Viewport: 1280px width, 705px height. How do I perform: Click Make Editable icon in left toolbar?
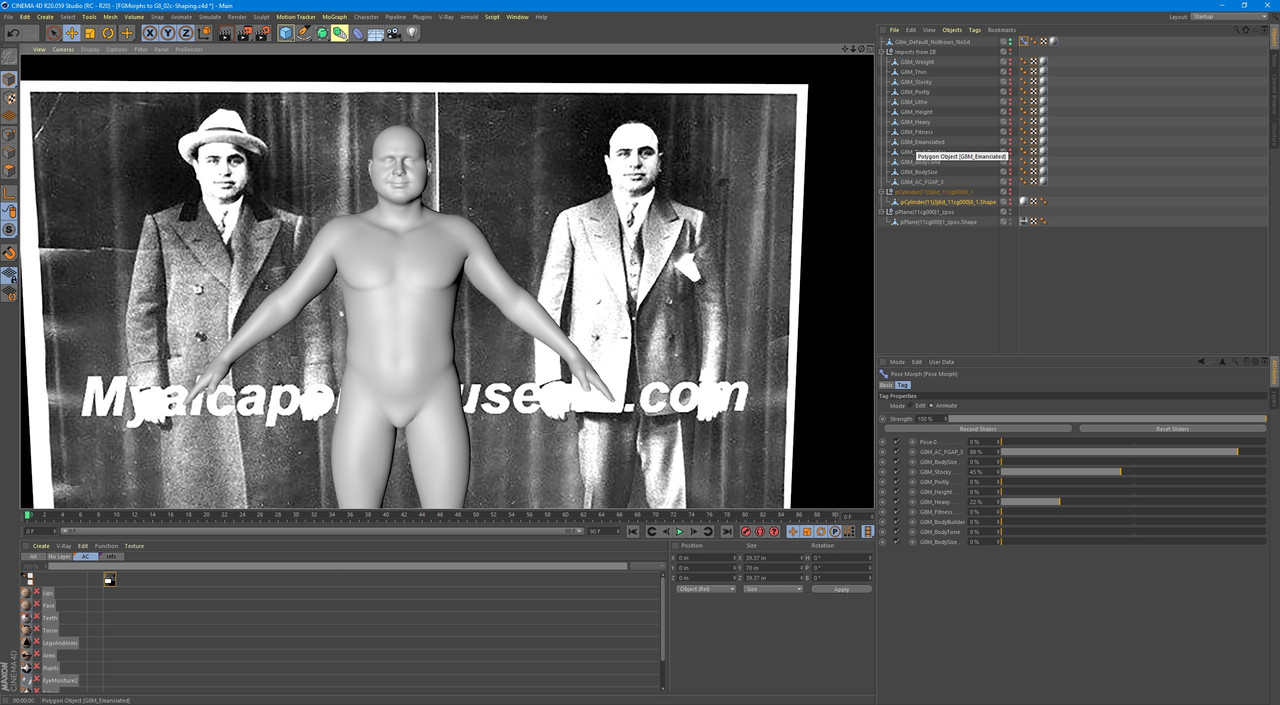[9, 57]
